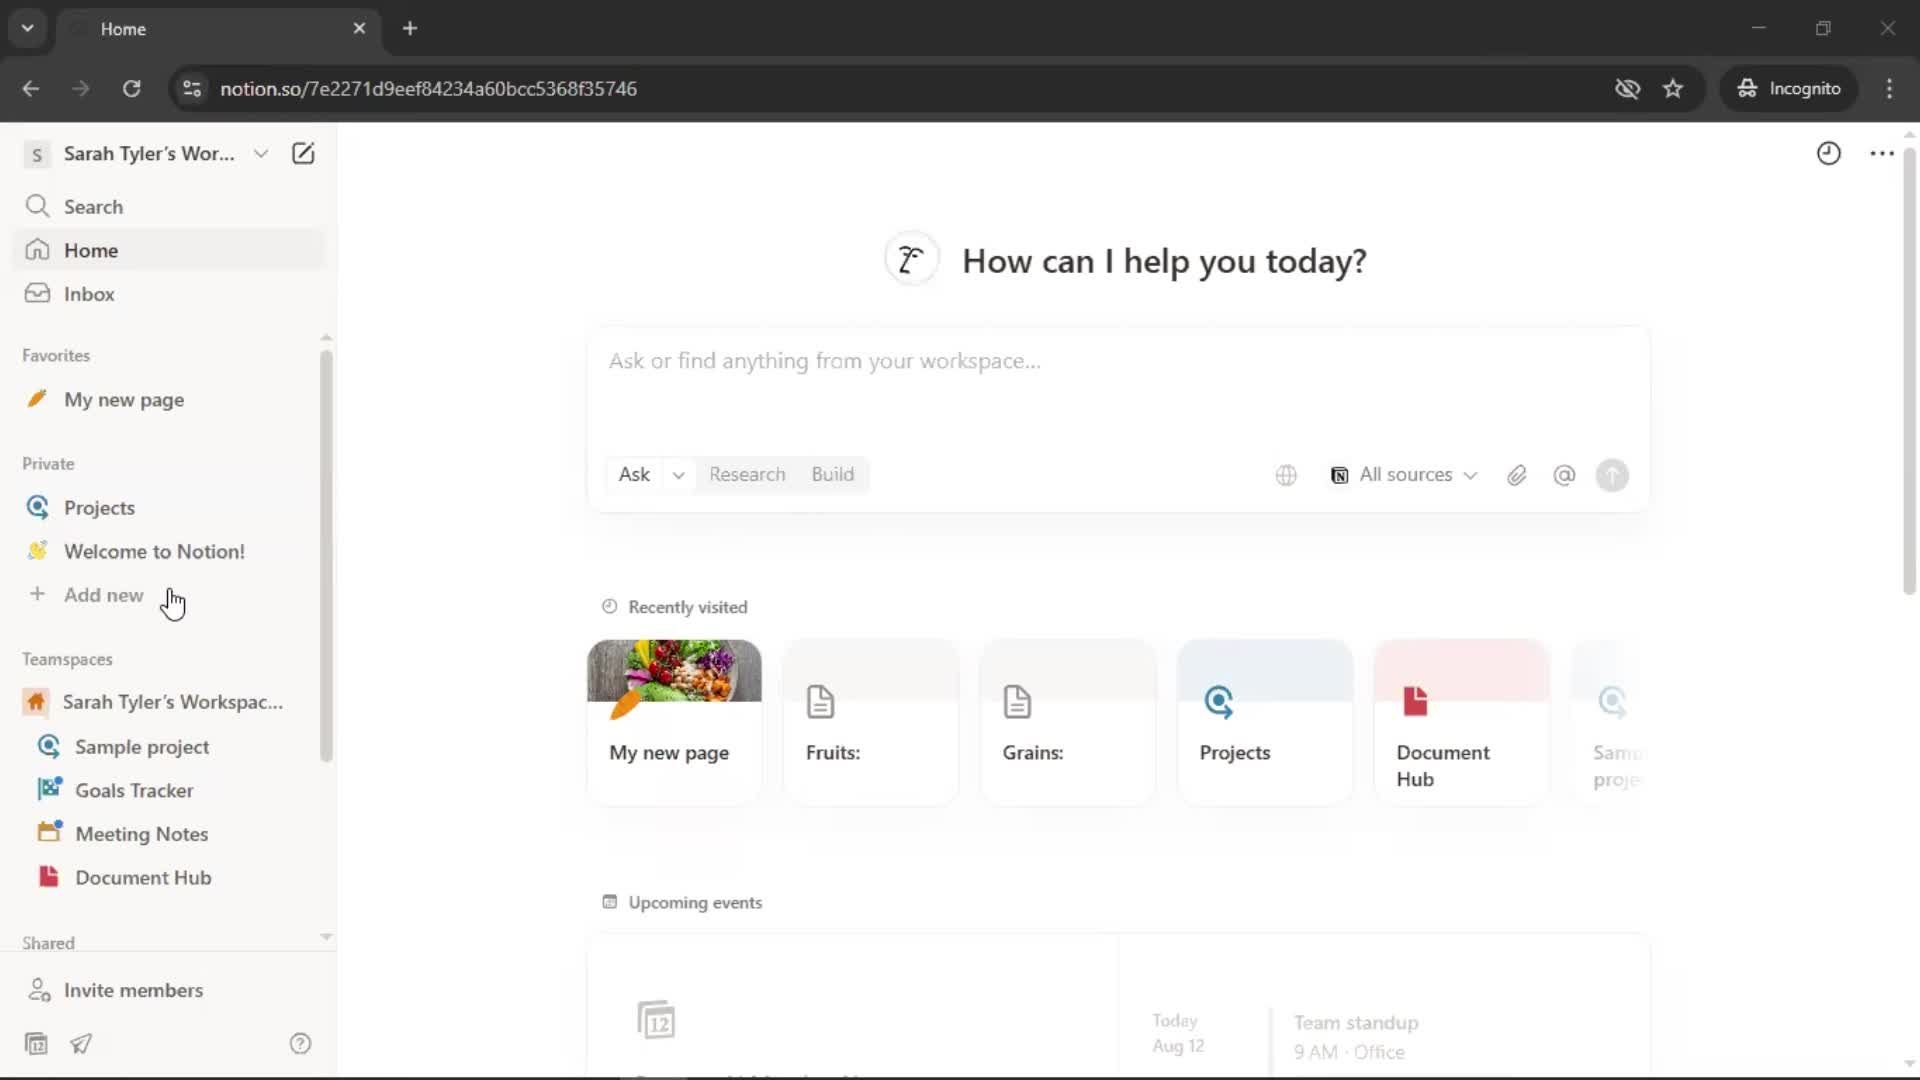
Task: Open Inbox in the sidebar
Action: [168, 294]
